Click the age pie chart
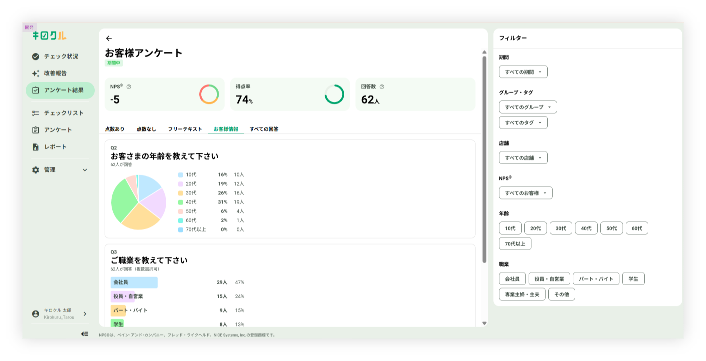The width and height of the screenshot is (706, 361). [138, 202]
